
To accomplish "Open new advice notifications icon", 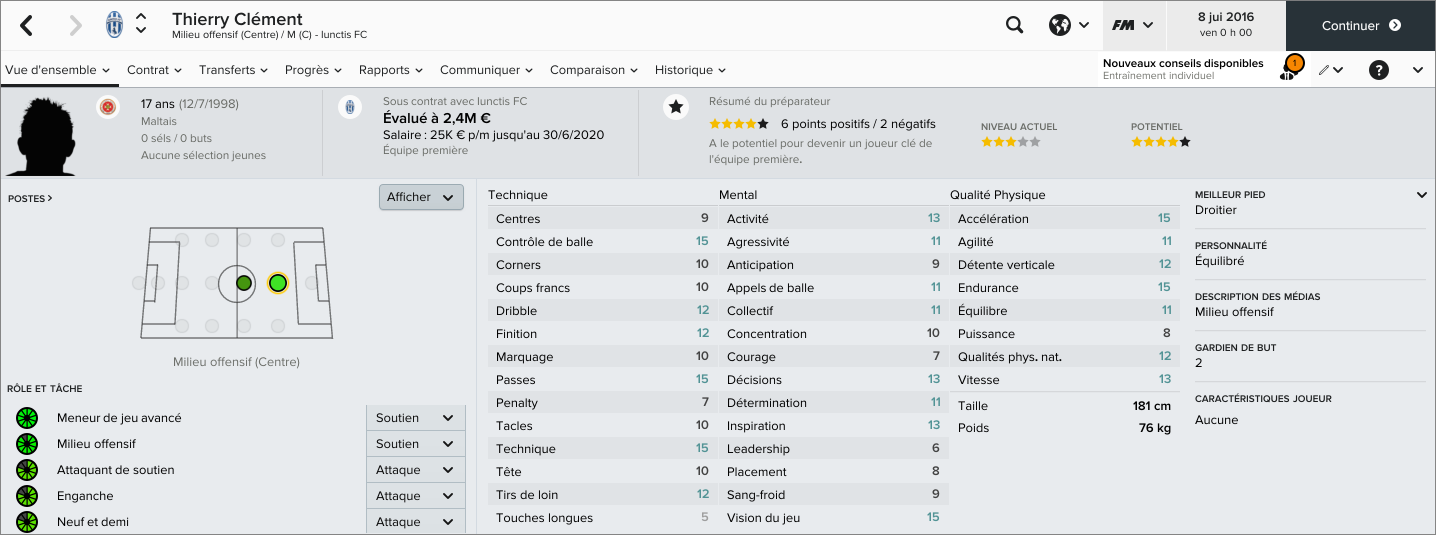I will coord(1290,69).
